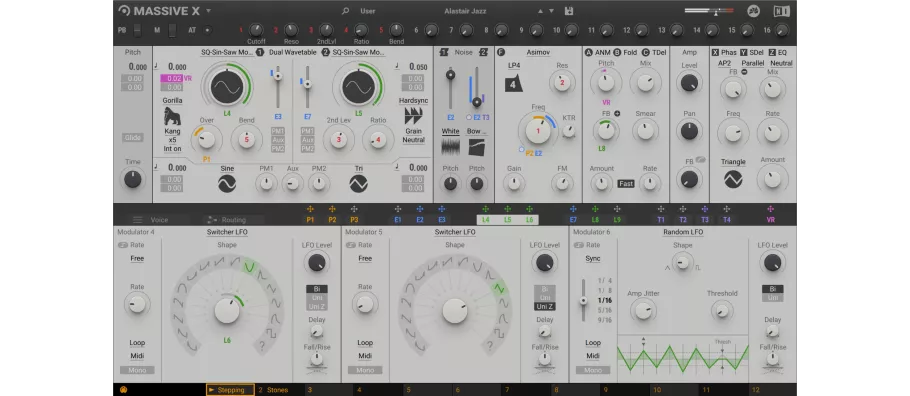Open the Native Instruments NI logo menu
Viewport: 910px width, 396px height.
781,10
